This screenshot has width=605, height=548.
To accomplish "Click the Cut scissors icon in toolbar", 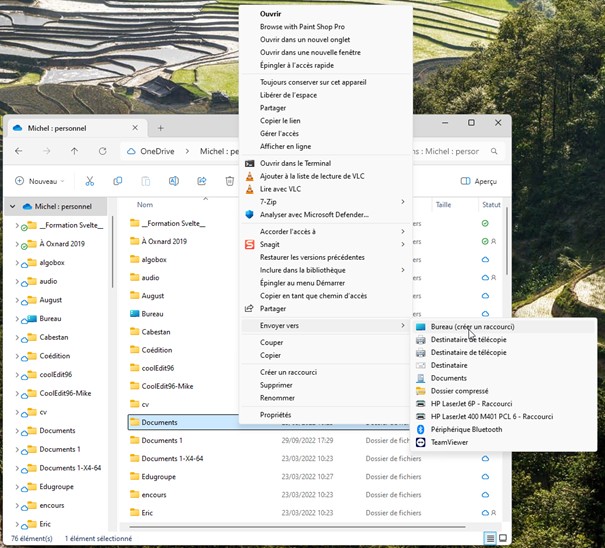I will tap(90, 181).
